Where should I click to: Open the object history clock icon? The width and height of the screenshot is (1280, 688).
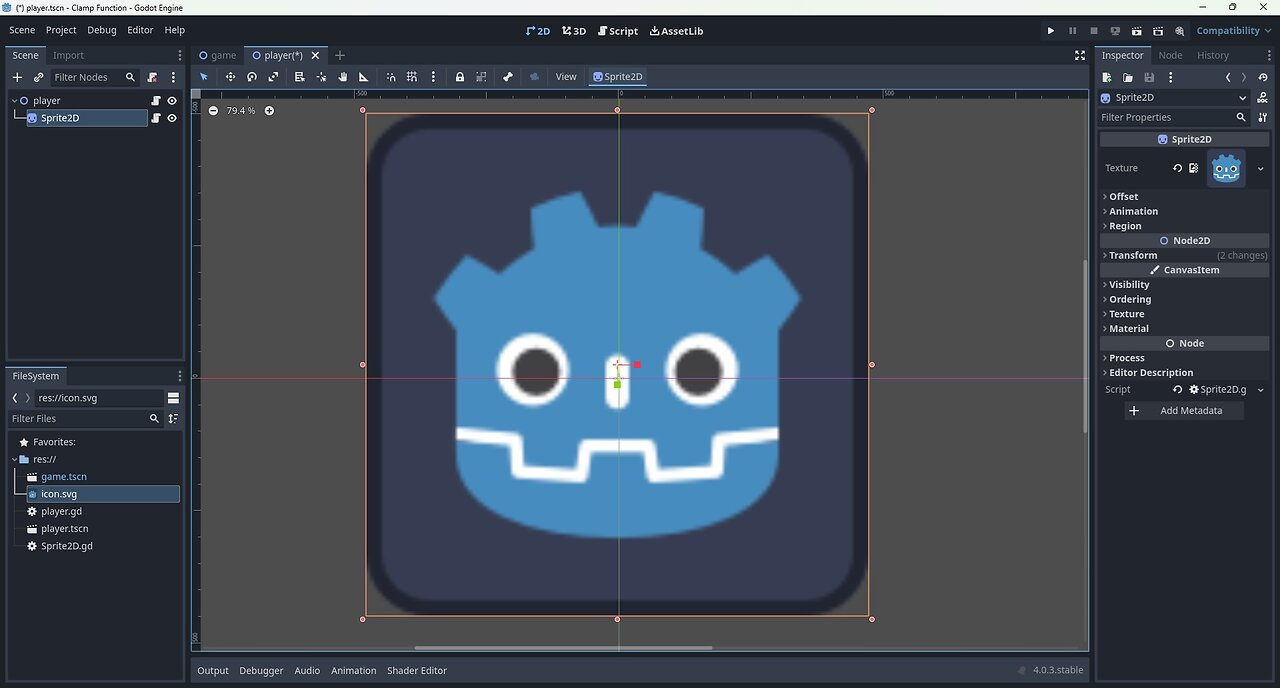[1263, 78]
